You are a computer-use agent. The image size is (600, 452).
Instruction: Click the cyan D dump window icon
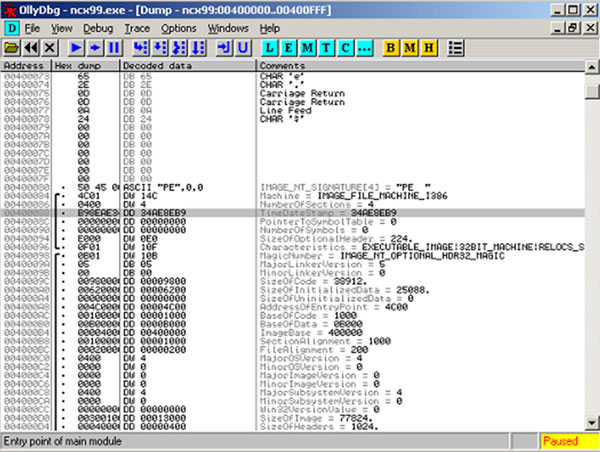click(x=12, y=28)
